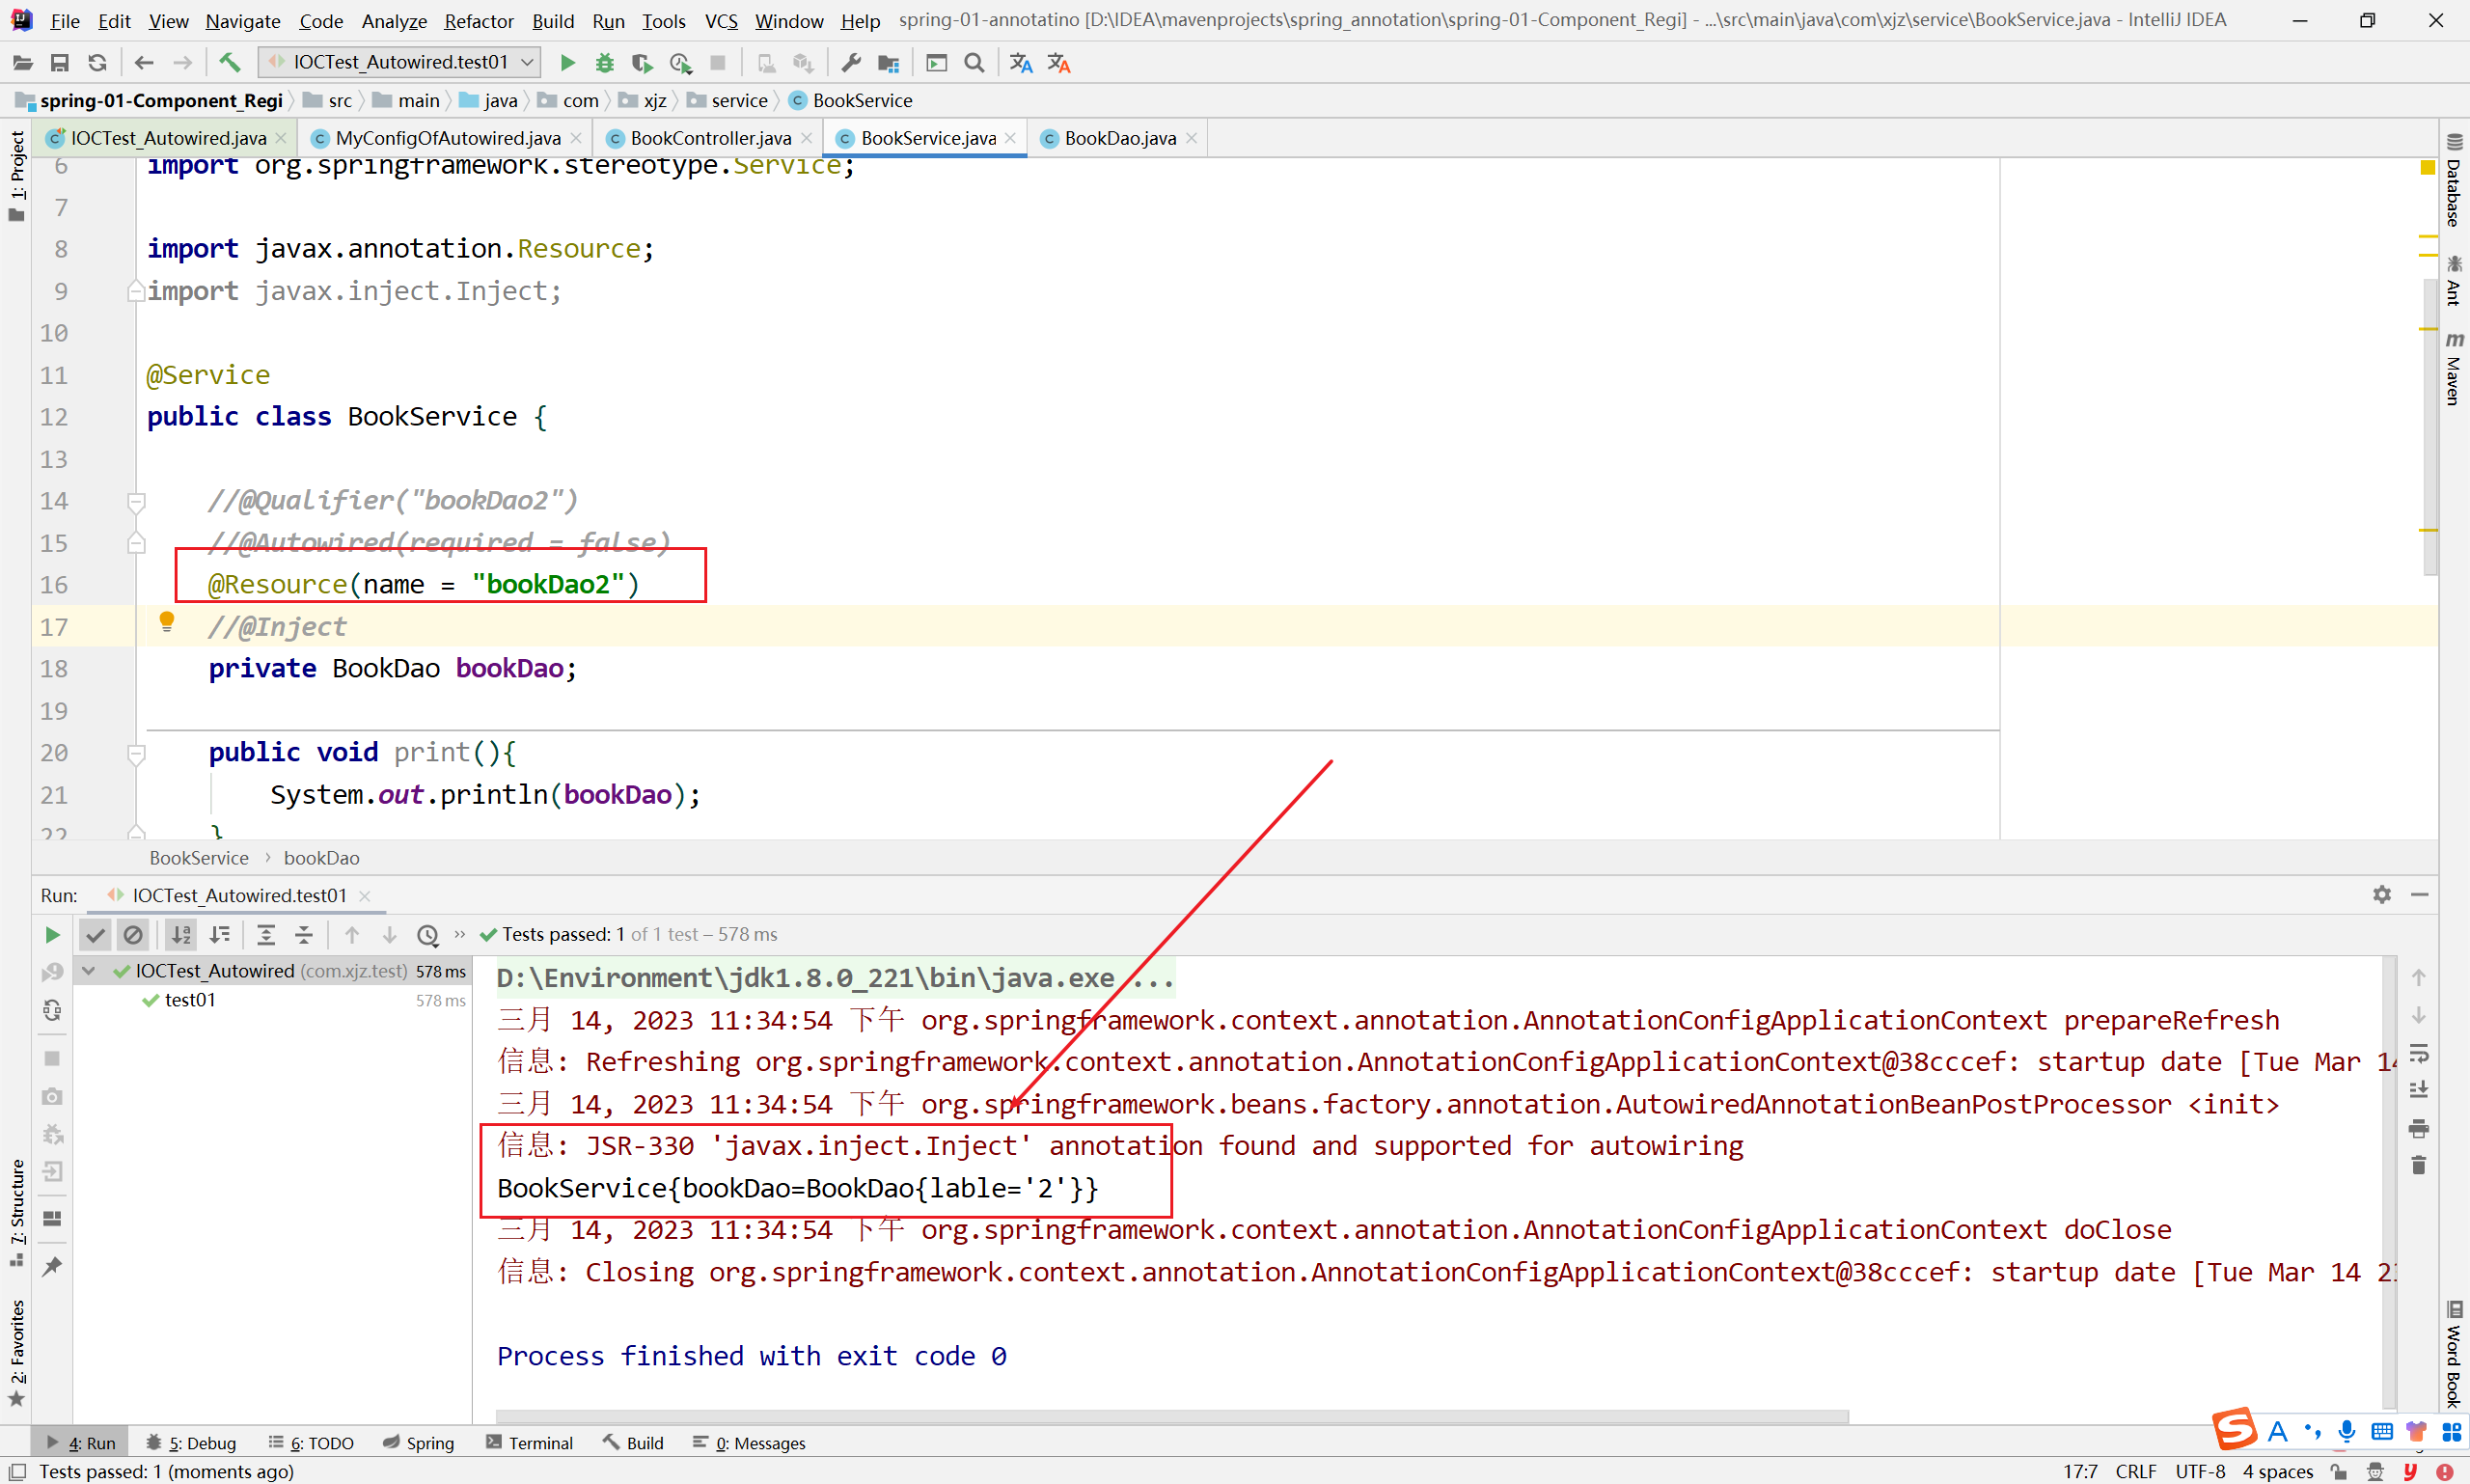
Task: Switch to MyConfigOfAutowired.java tab
Action: click(x=447, y=138)
